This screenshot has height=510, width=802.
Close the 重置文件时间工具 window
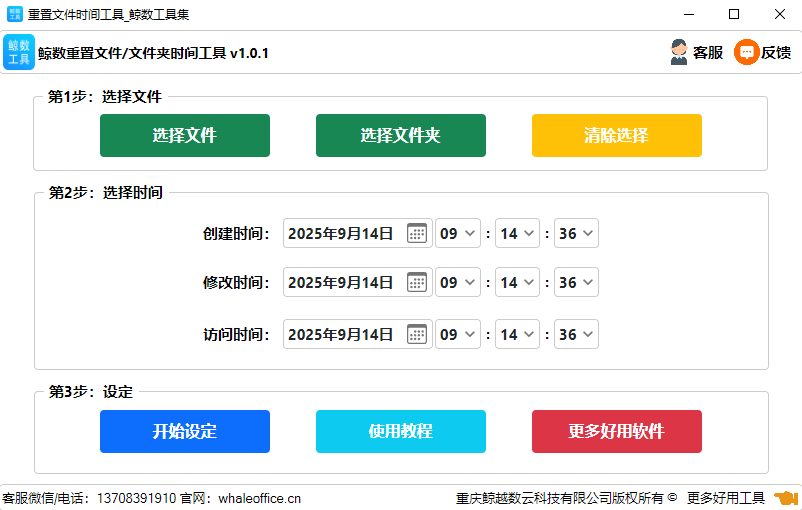coord(779,14)
